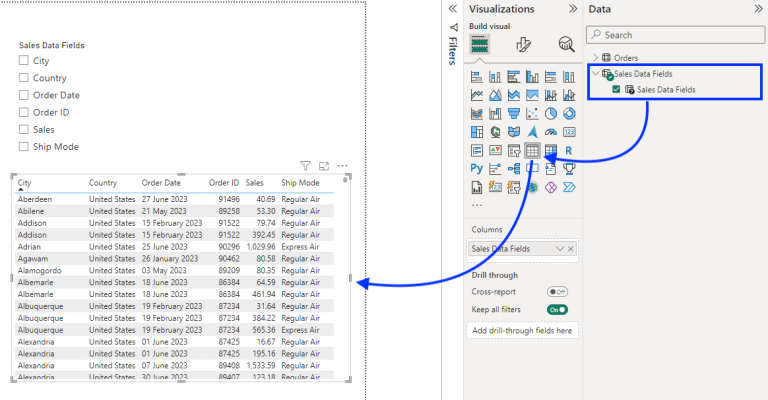Remove Sales Data Fields from Columns
This screenshot has height=400, width=768.
pyautogui.click(x=572, y=248)
